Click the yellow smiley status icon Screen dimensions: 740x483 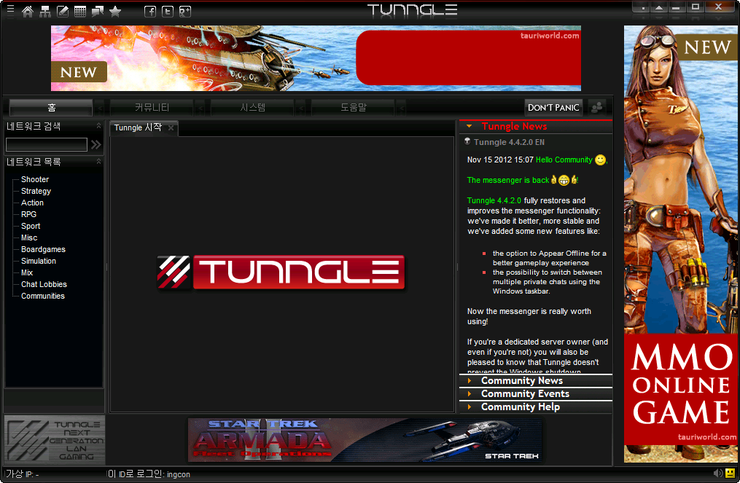(730, 473)
